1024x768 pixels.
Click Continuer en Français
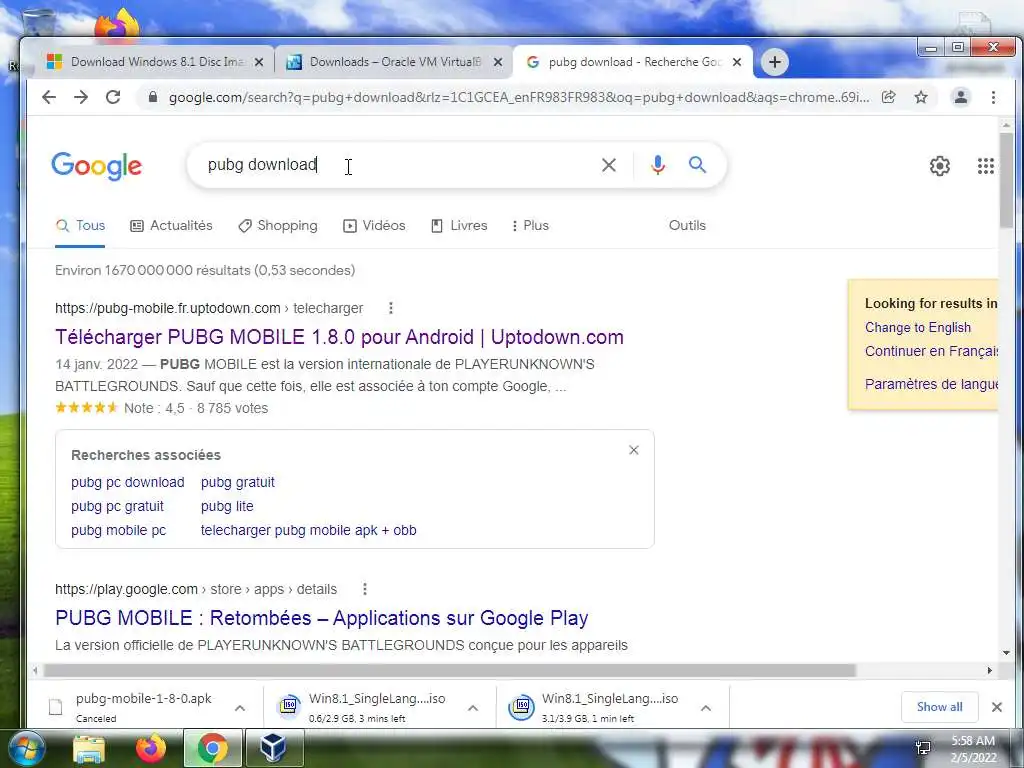[931, 351]
